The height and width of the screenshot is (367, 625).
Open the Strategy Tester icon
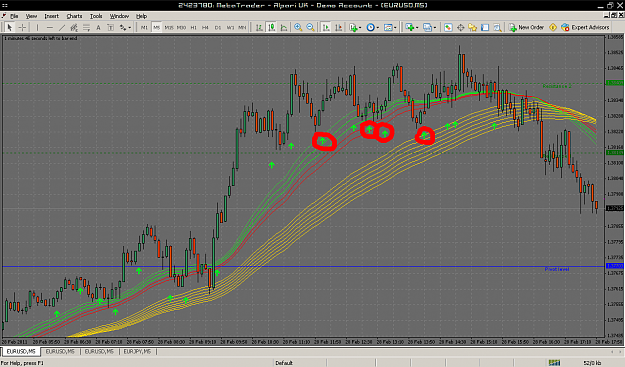pyautogui.click(x=497, y=27)
